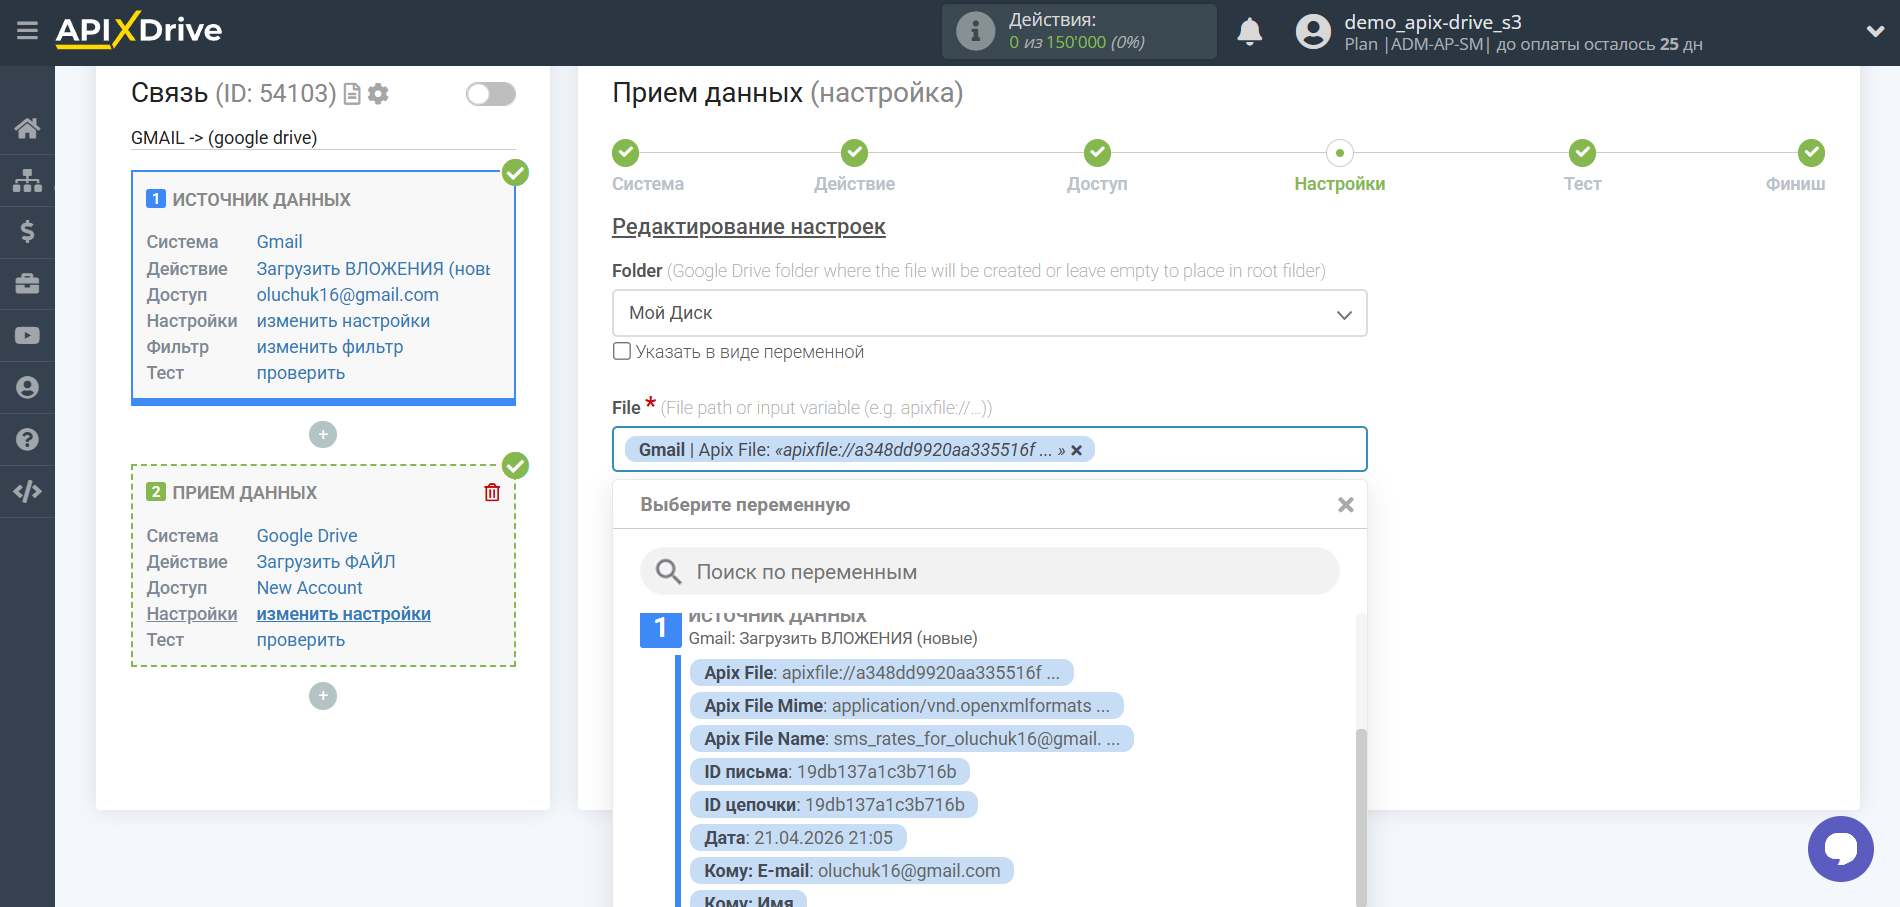Open the connection settings gear icon

click(378, 94)
